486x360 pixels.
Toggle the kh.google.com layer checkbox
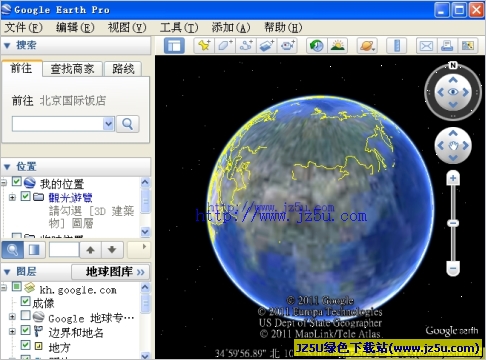[x=17, y=287]
